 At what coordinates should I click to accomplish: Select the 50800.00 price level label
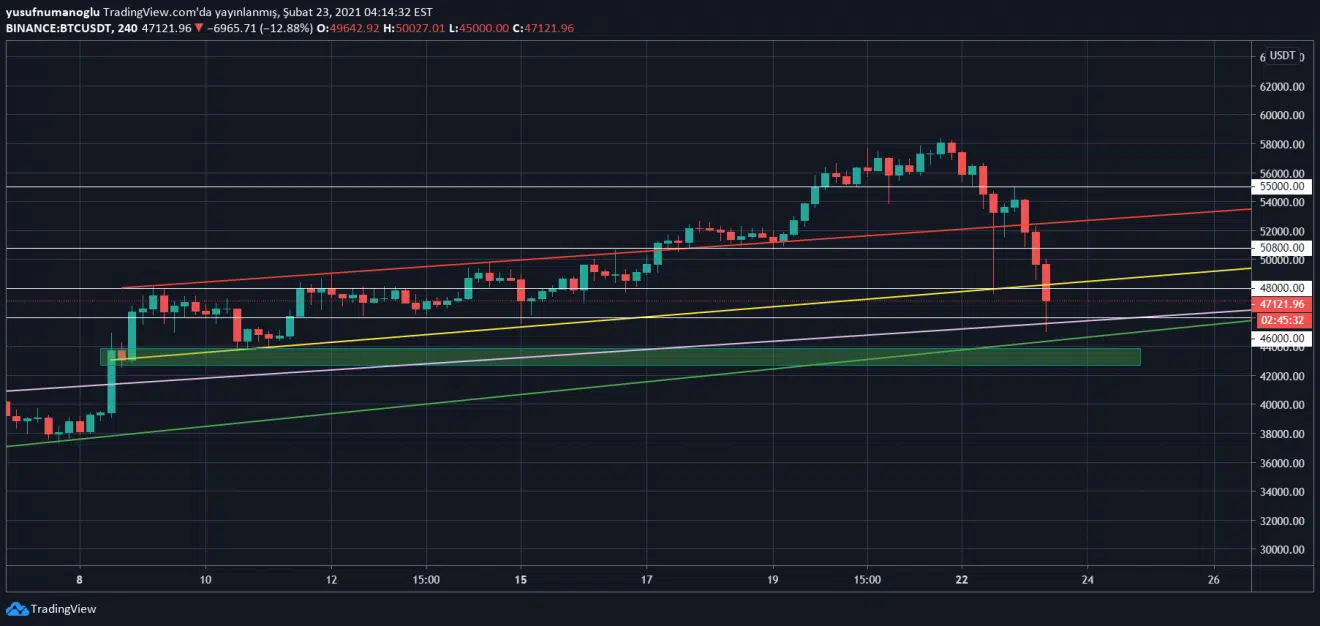click(1281, 248)
